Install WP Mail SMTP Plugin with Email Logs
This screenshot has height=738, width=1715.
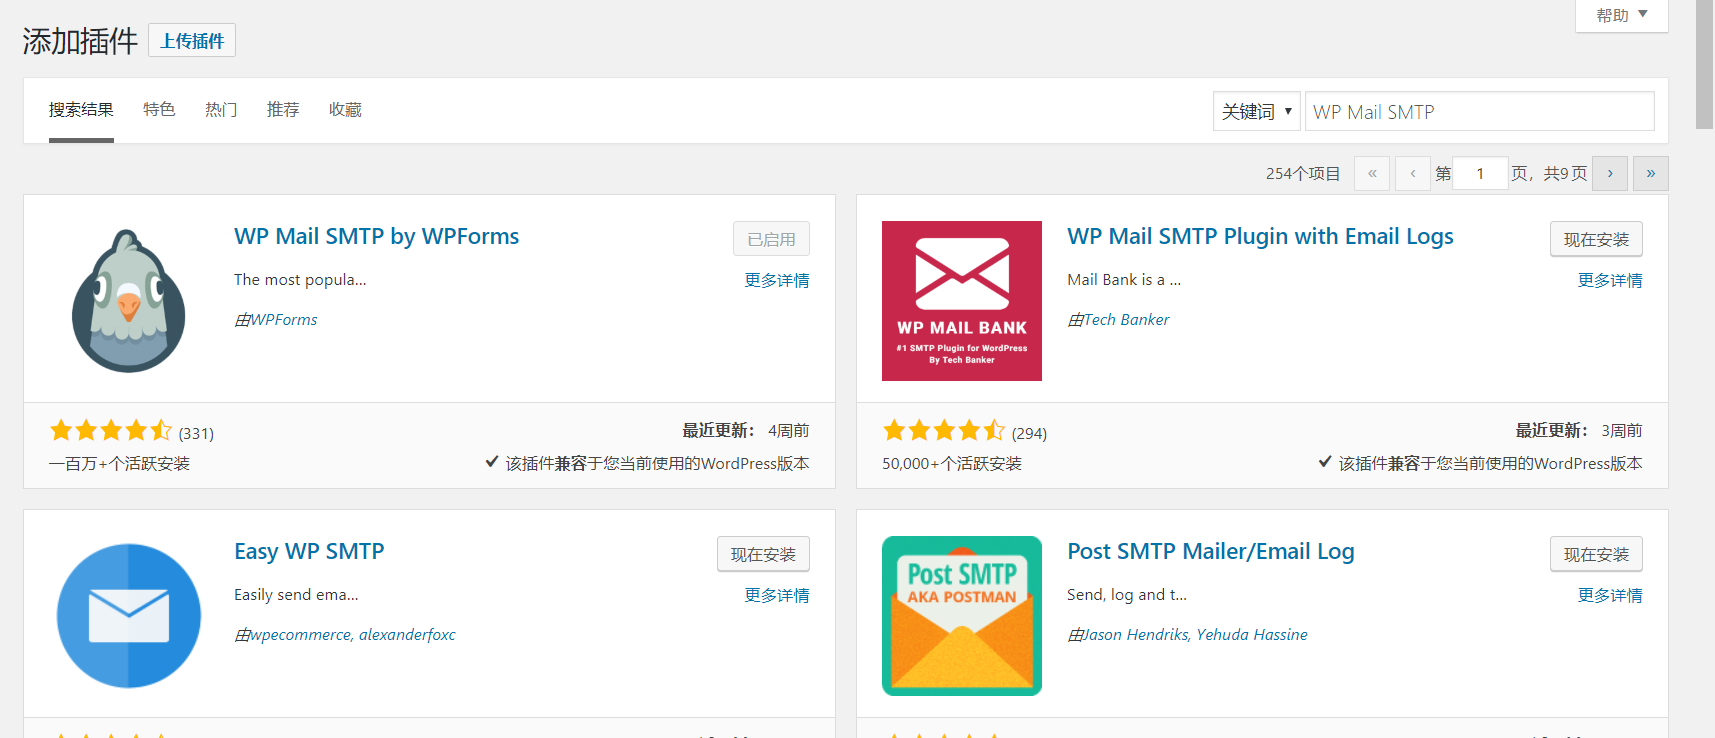pyautogui.click(x=1596, y=239)
